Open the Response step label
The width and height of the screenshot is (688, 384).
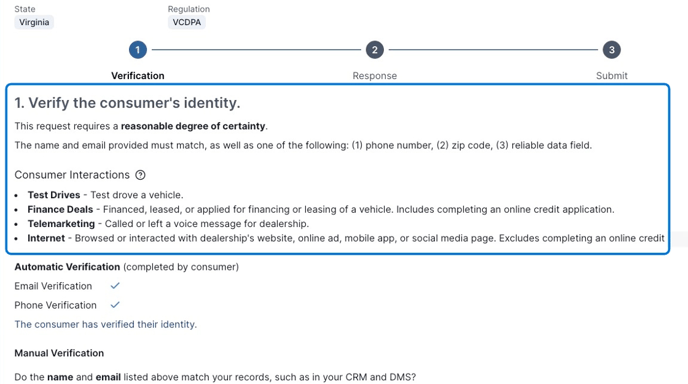pyautogui.click(x=375, y=75)
